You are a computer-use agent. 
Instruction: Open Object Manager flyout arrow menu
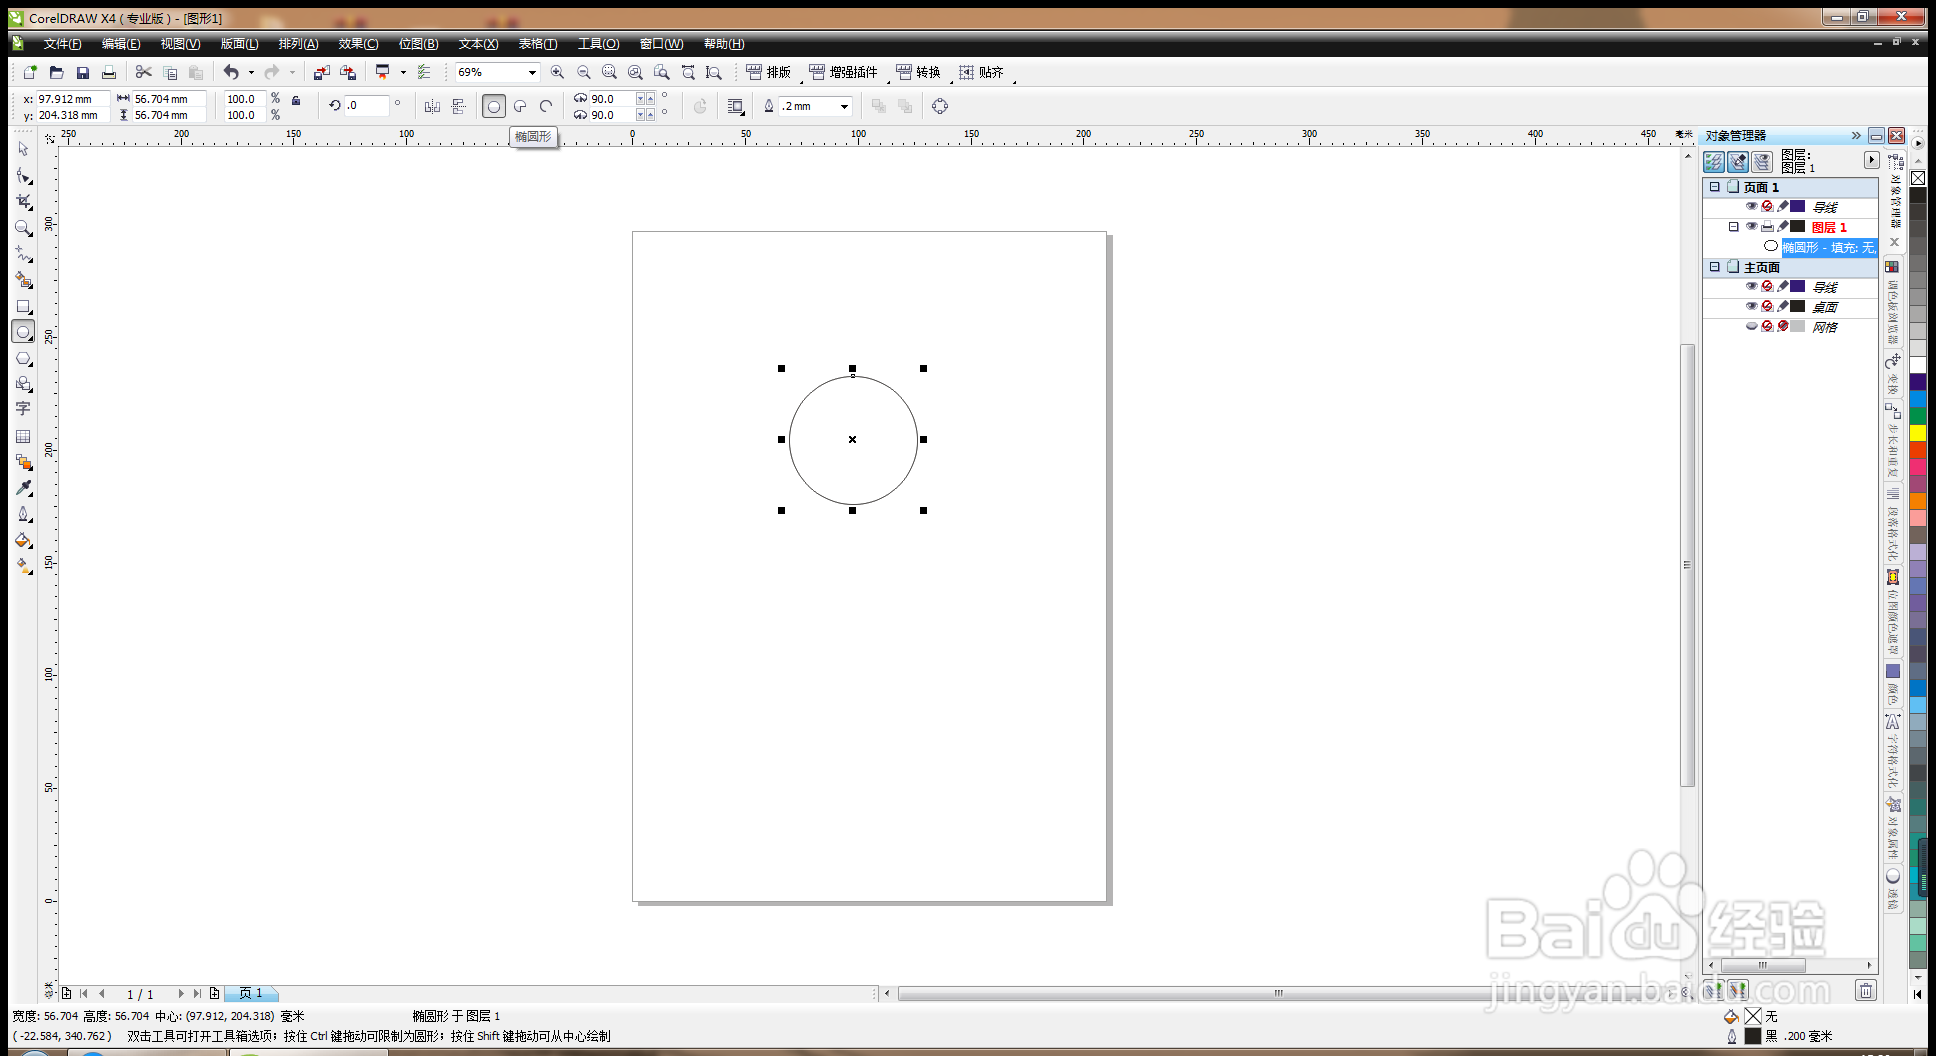[x=1871, y=160]
